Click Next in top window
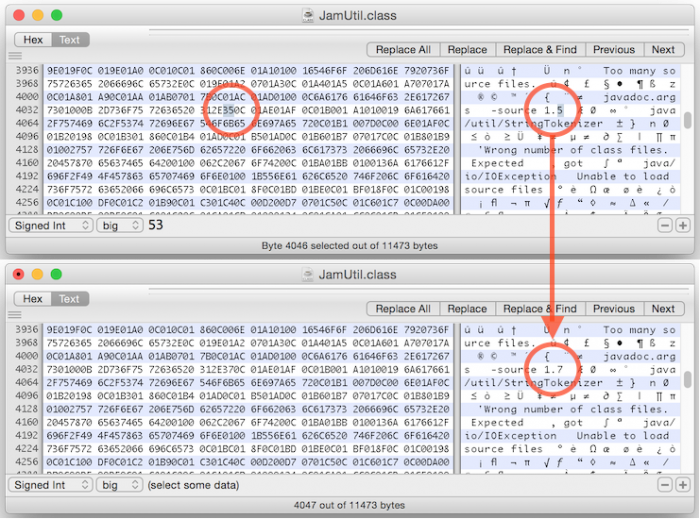The image size is (700, 519). (x=663, y=50)
